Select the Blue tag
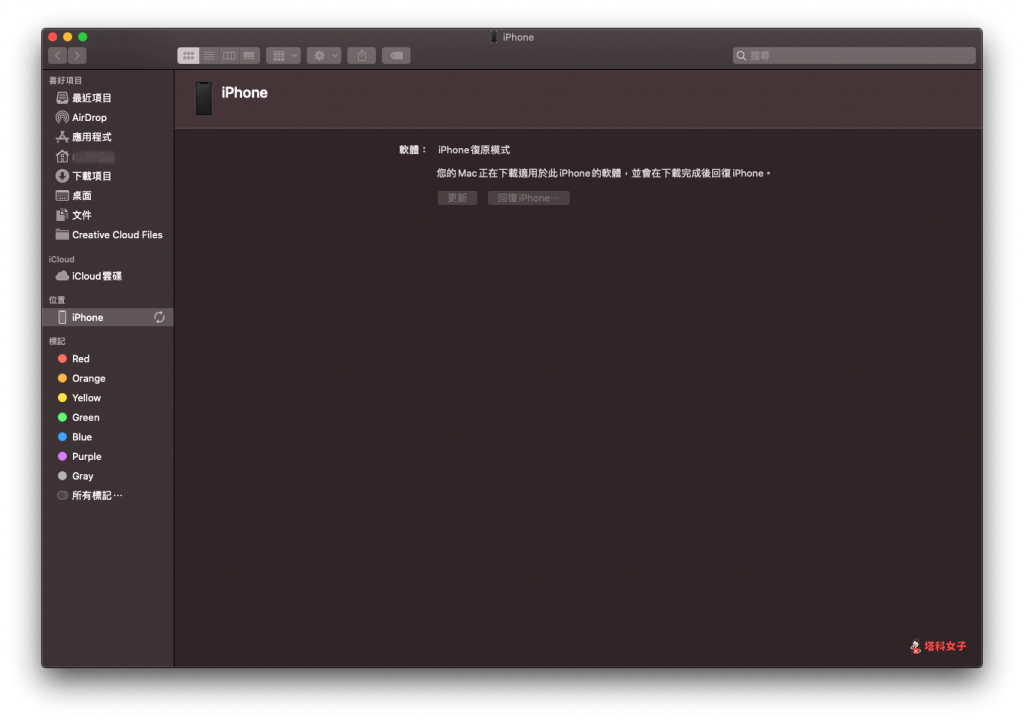The width and height of the screenshot is (1024, 723). pos(108,437)
